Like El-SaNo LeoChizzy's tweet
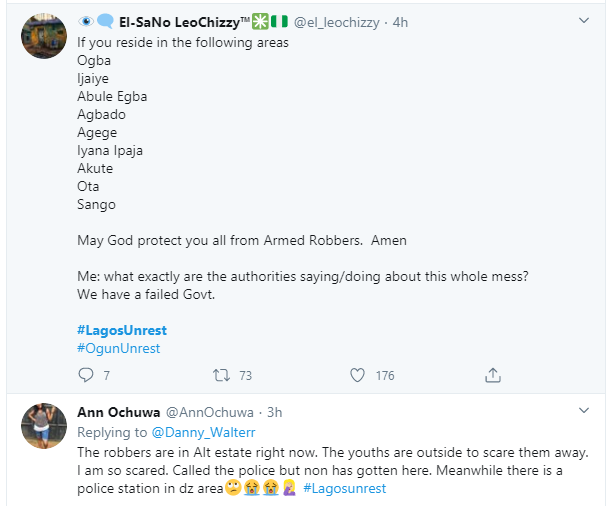The height and width of the screenshot is (506, 607). click(x=357, y=375)
